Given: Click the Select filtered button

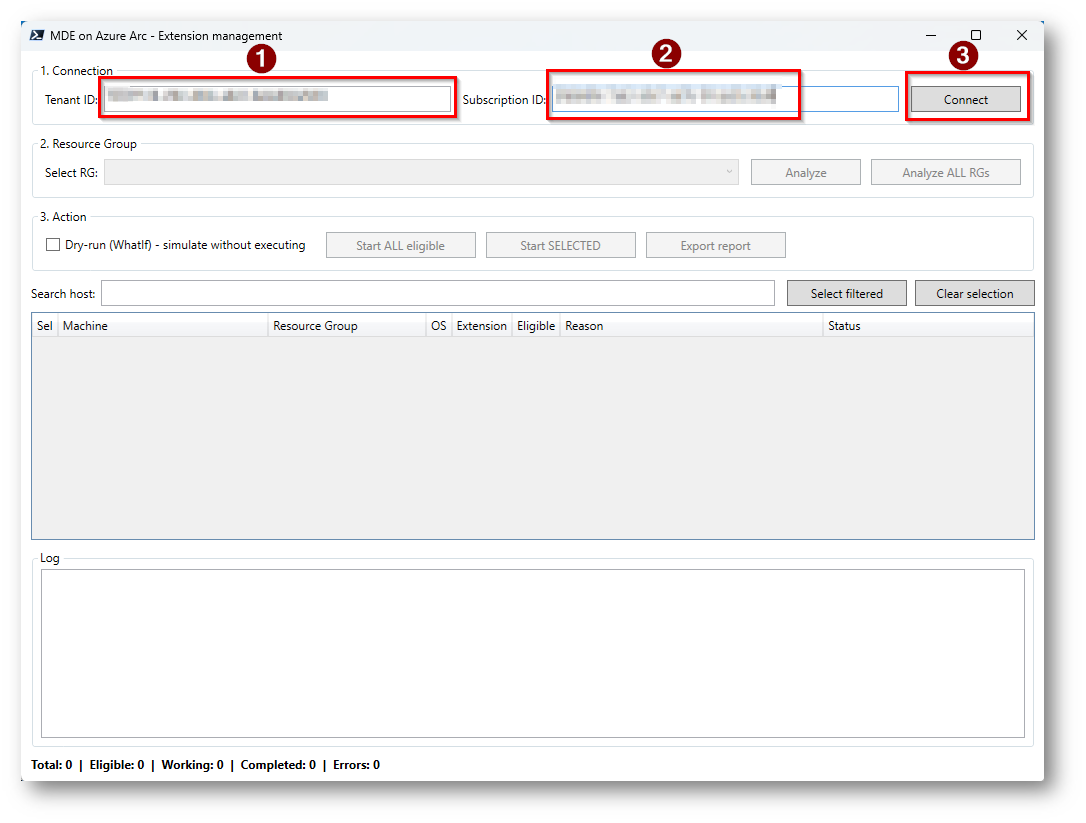Looking at the screenshot, I should pos(846,293).
